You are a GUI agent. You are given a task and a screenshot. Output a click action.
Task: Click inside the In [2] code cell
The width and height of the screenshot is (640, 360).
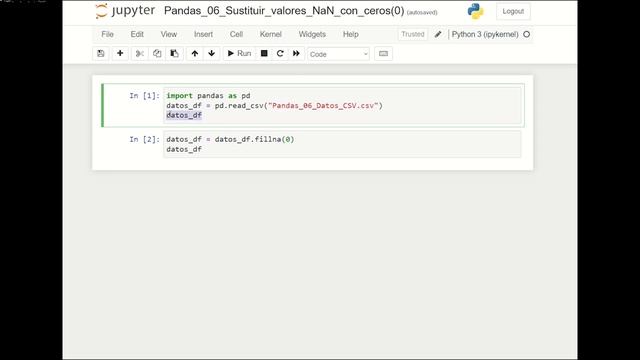point(342,144)
